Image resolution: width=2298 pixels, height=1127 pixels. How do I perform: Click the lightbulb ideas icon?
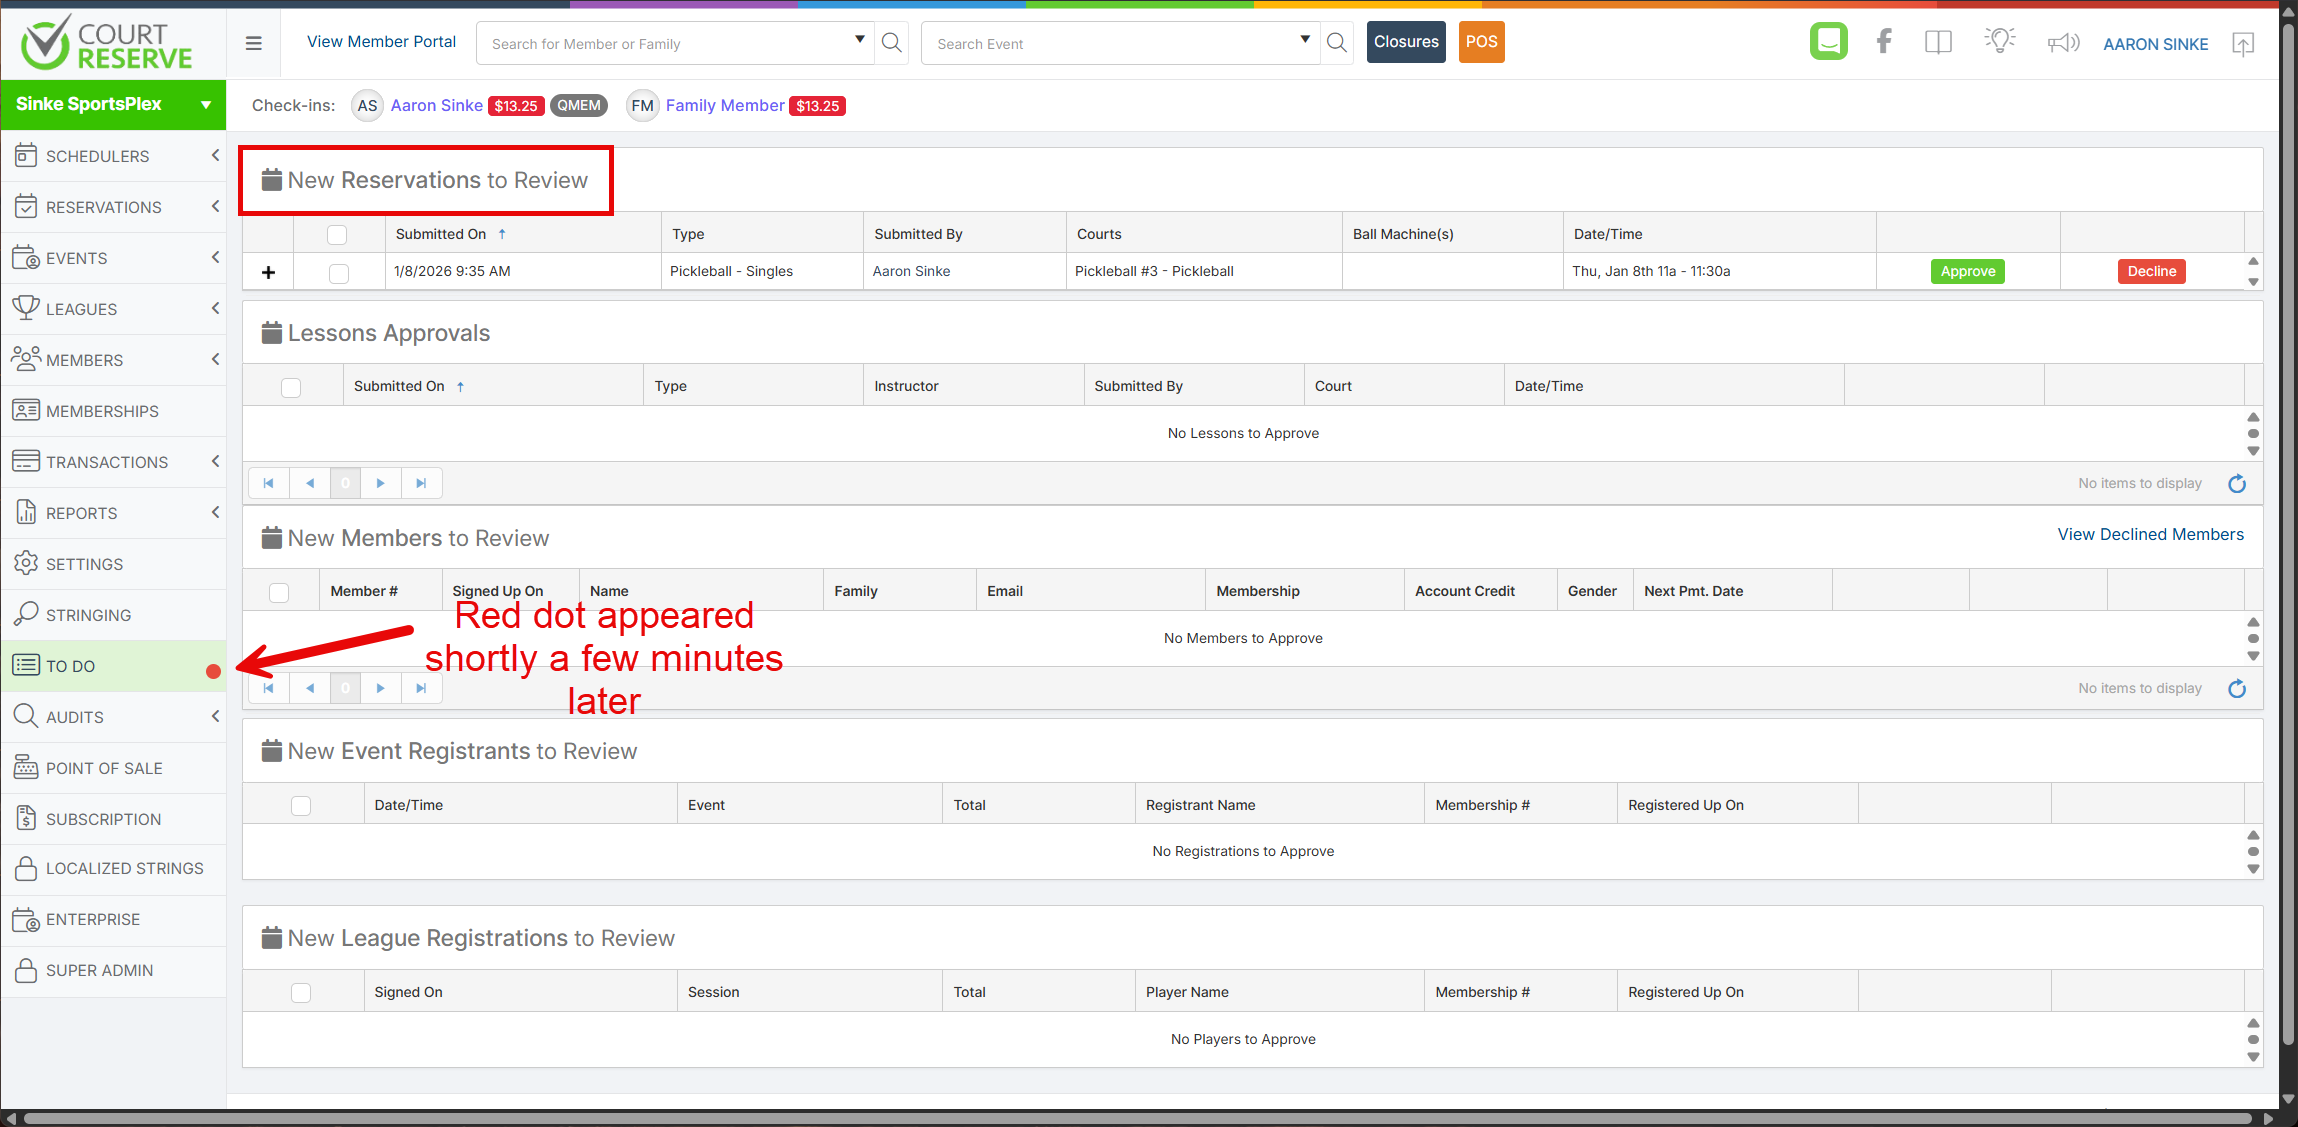point(1999,42)
